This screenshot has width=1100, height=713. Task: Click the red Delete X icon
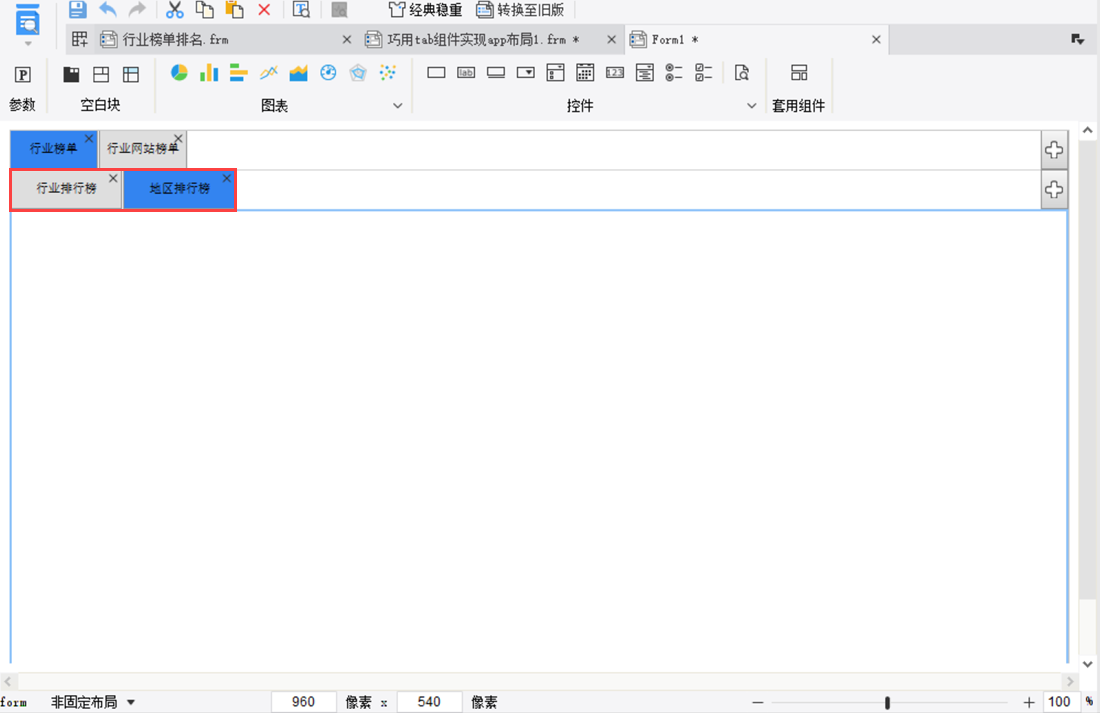[264, 10]
